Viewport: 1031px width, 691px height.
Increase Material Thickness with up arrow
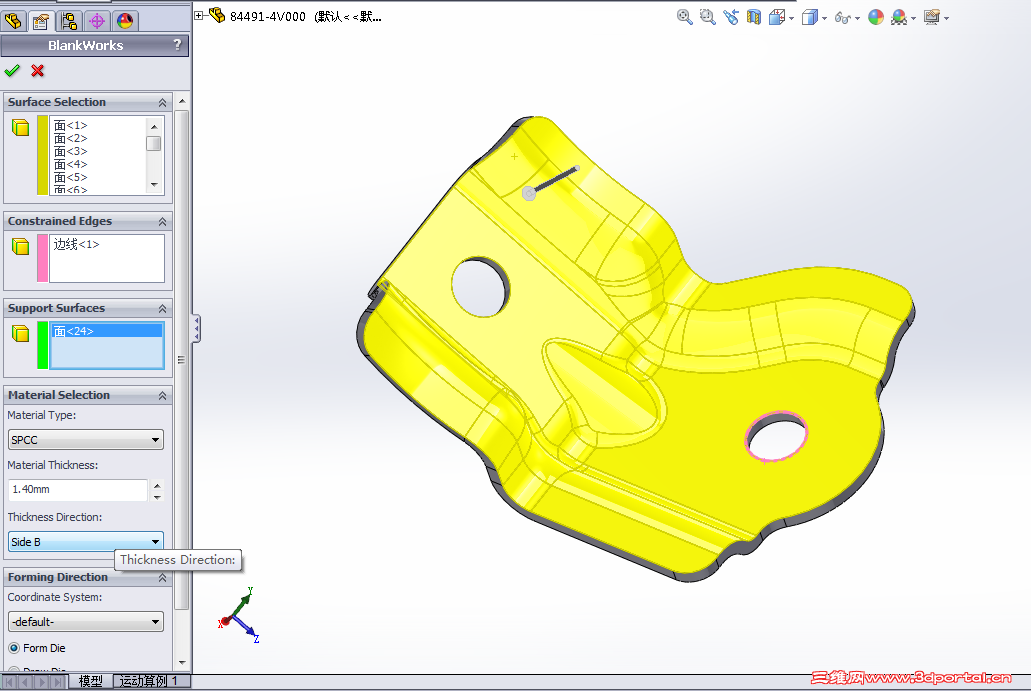tap(157, 485)
